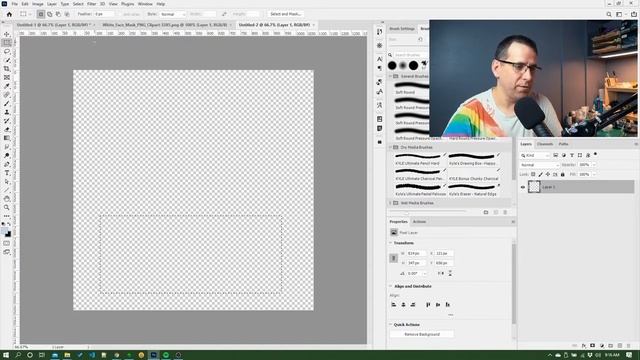Open the Window menu
This screenshot has width=640, height=360.
point(145,4)
